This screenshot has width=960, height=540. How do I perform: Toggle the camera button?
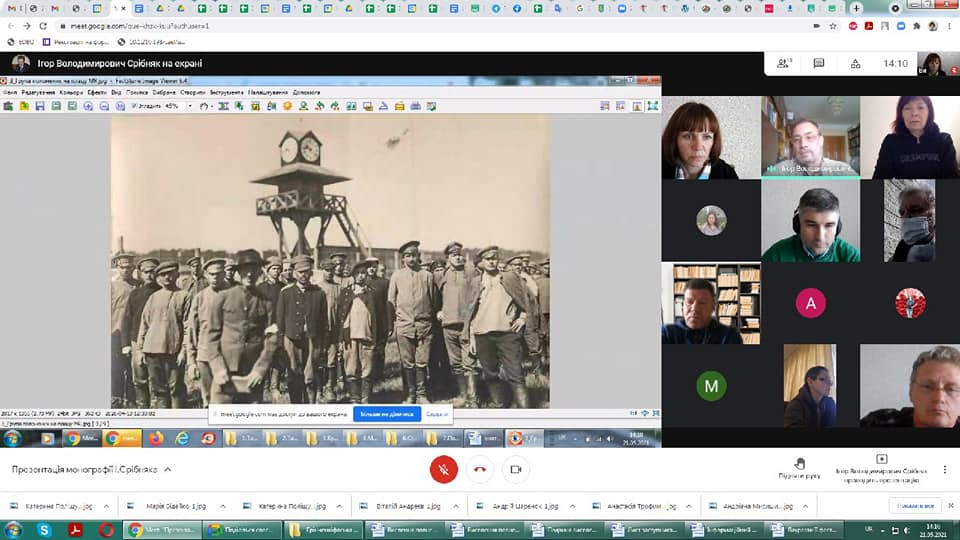pos(516,469)
